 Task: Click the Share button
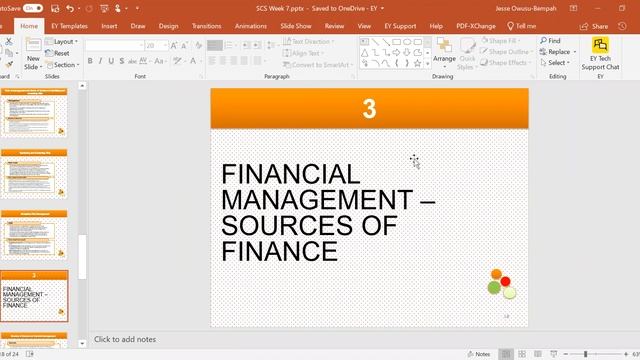click(594, 26)
